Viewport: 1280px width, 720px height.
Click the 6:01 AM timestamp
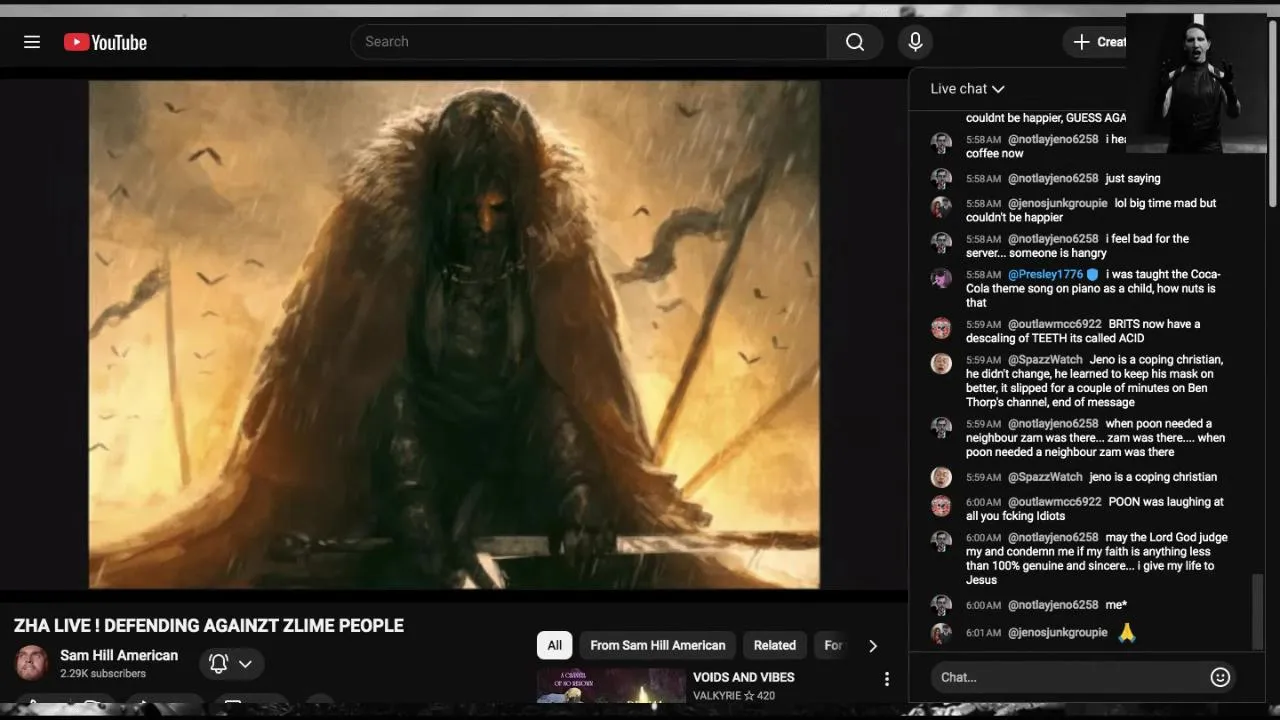tap(983, 633)
